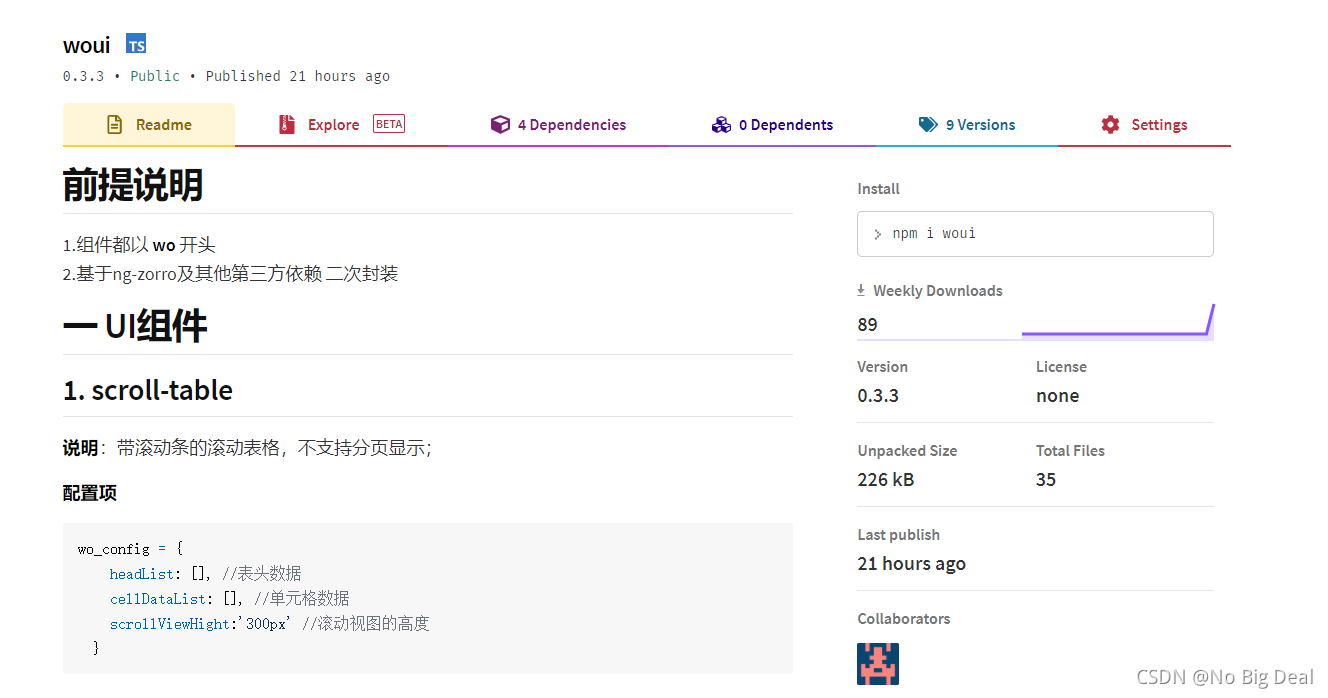The width and height of the screenshot is (1328, 698).
Task: Click the total files value 35
Action: pos(1046,479)
